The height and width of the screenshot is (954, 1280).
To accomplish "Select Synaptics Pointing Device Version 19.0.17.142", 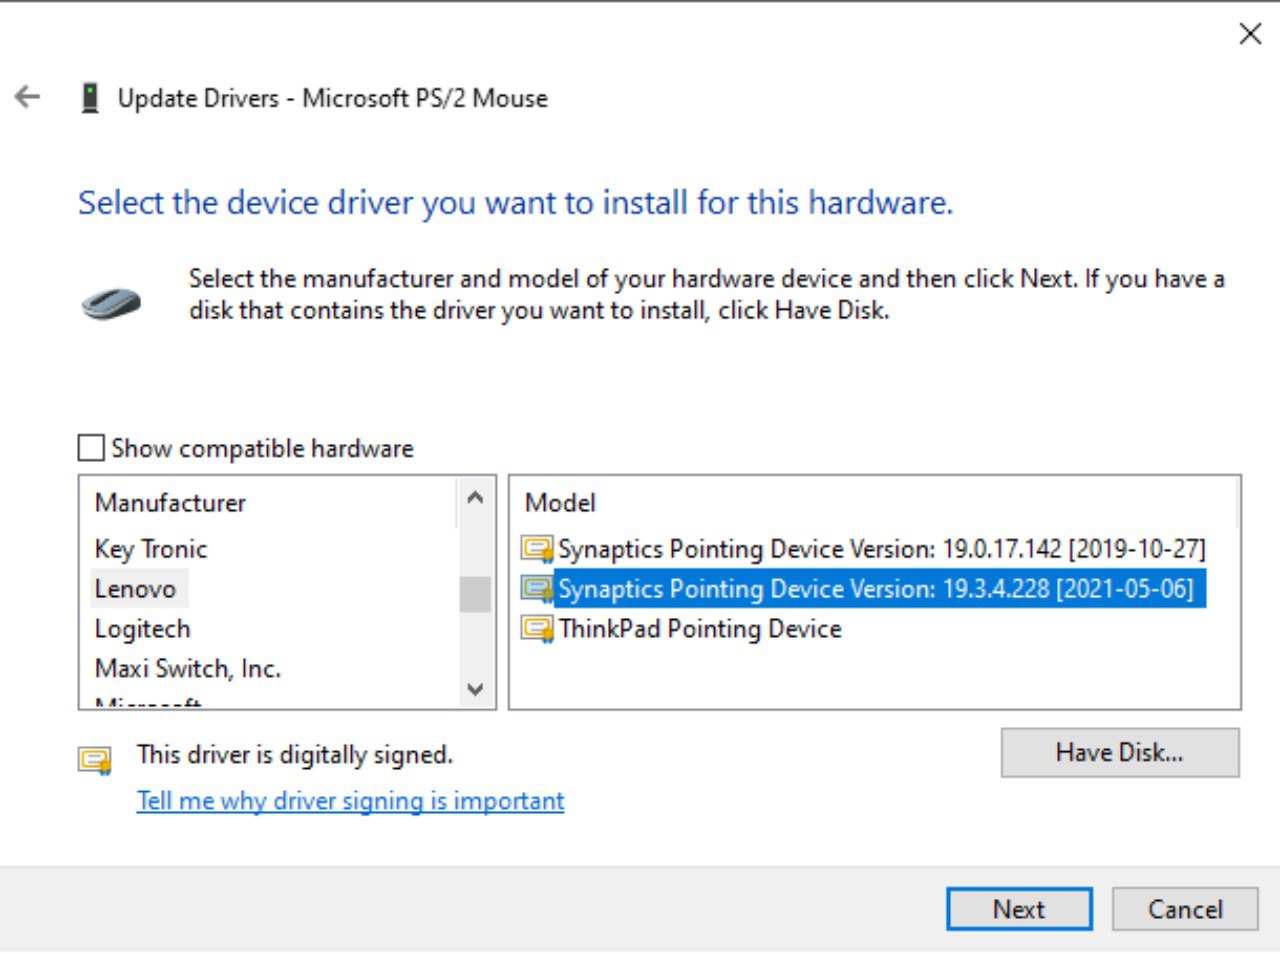I will tap(881, 549).
